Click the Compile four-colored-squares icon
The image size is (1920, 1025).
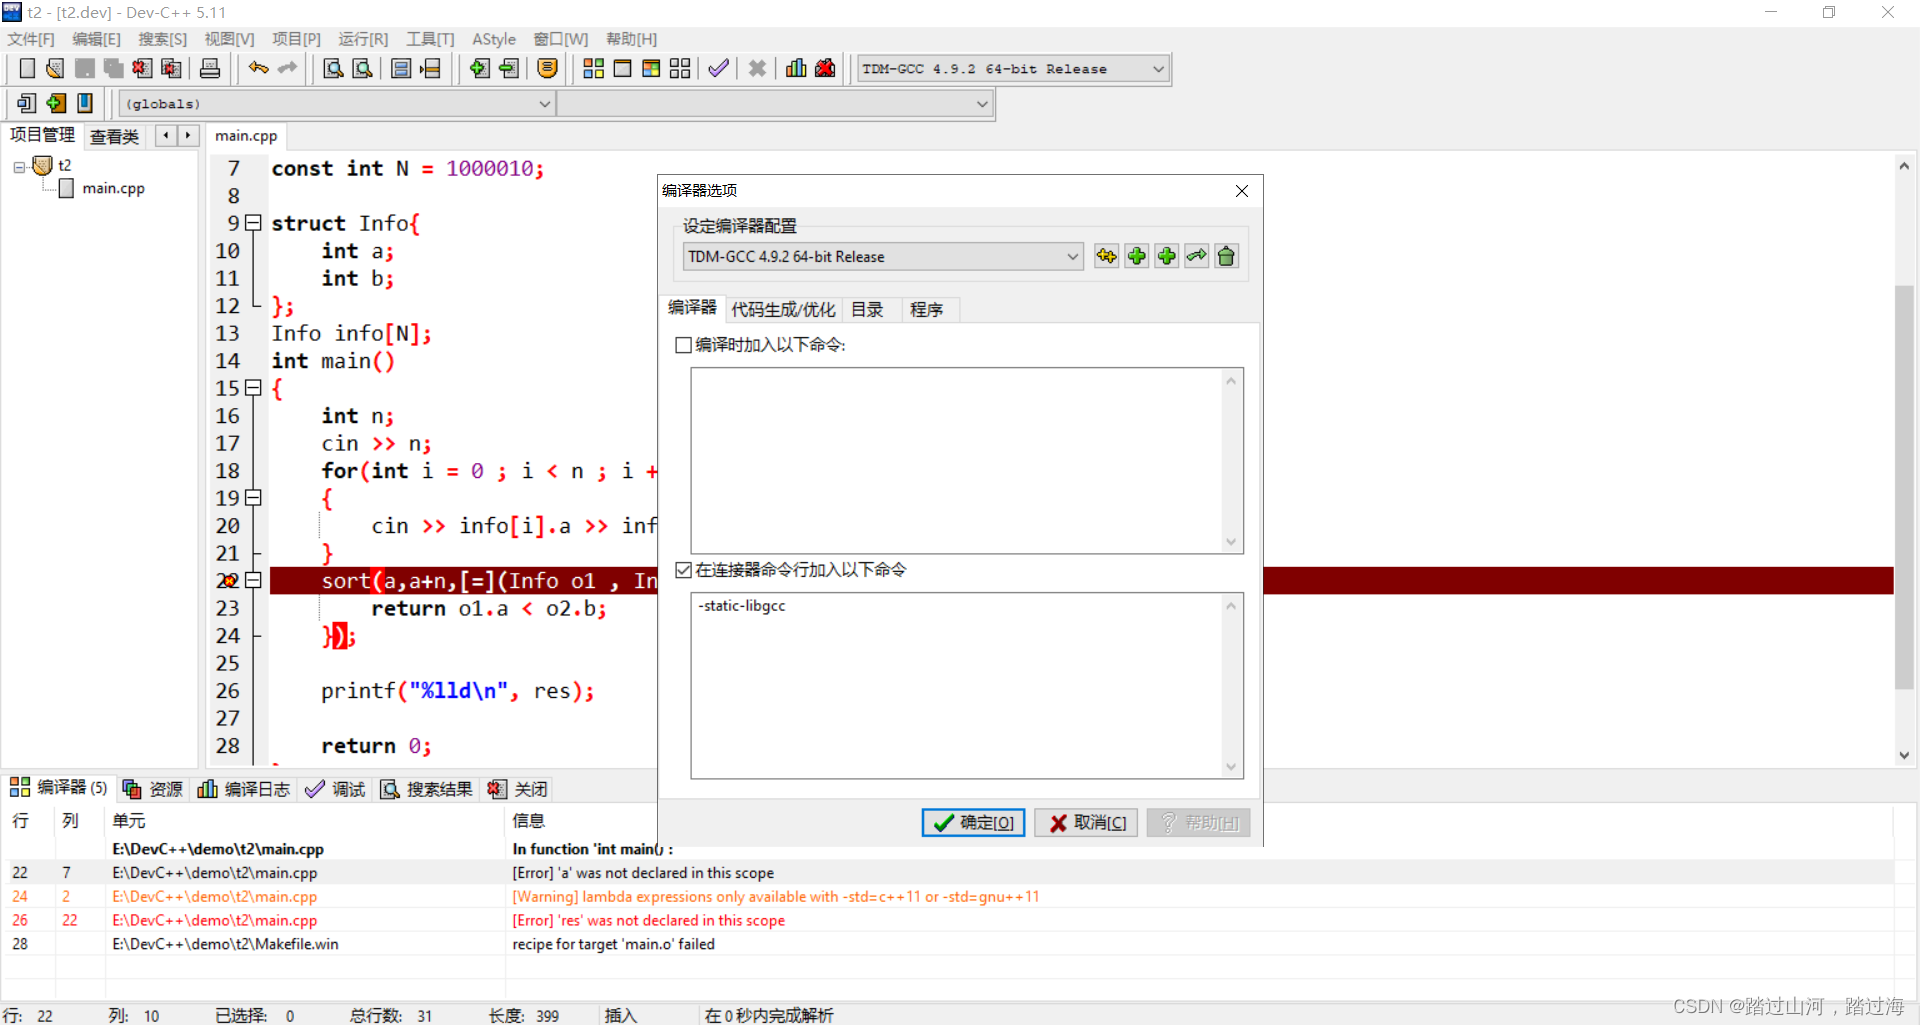click(593, 68)
